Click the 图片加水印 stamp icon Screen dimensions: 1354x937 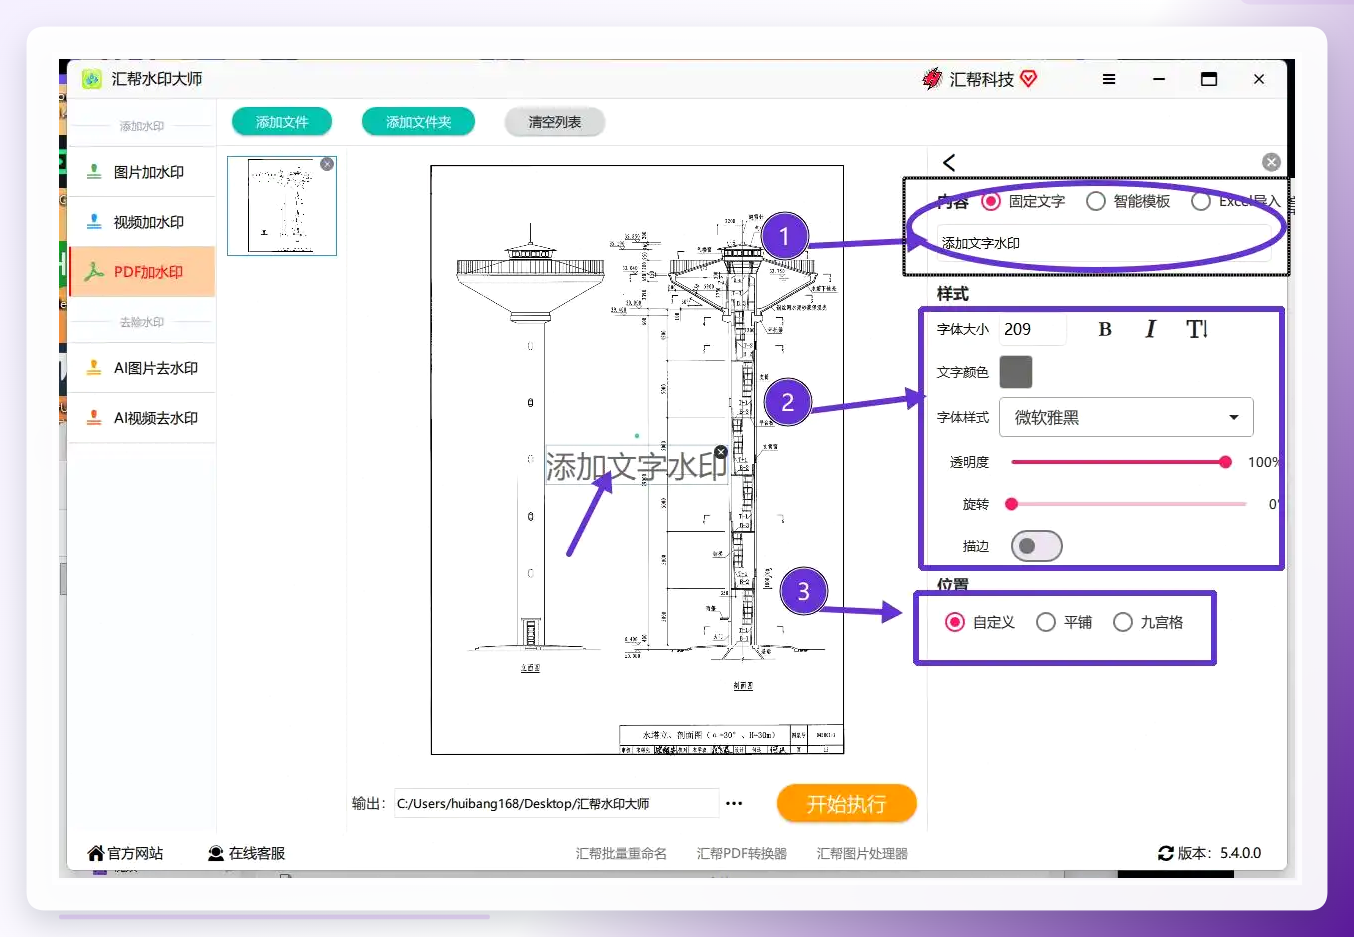click(94, 172)
